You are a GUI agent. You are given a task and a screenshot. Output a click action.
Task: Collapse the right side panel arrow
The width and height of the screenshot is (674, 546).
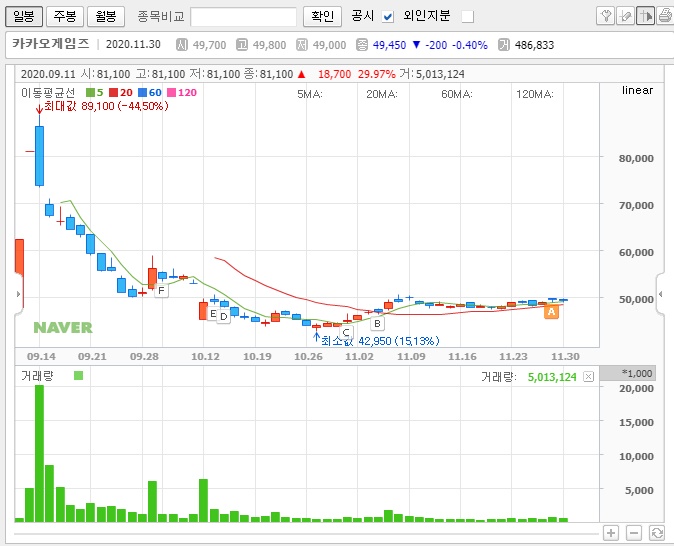pos(661,294)
